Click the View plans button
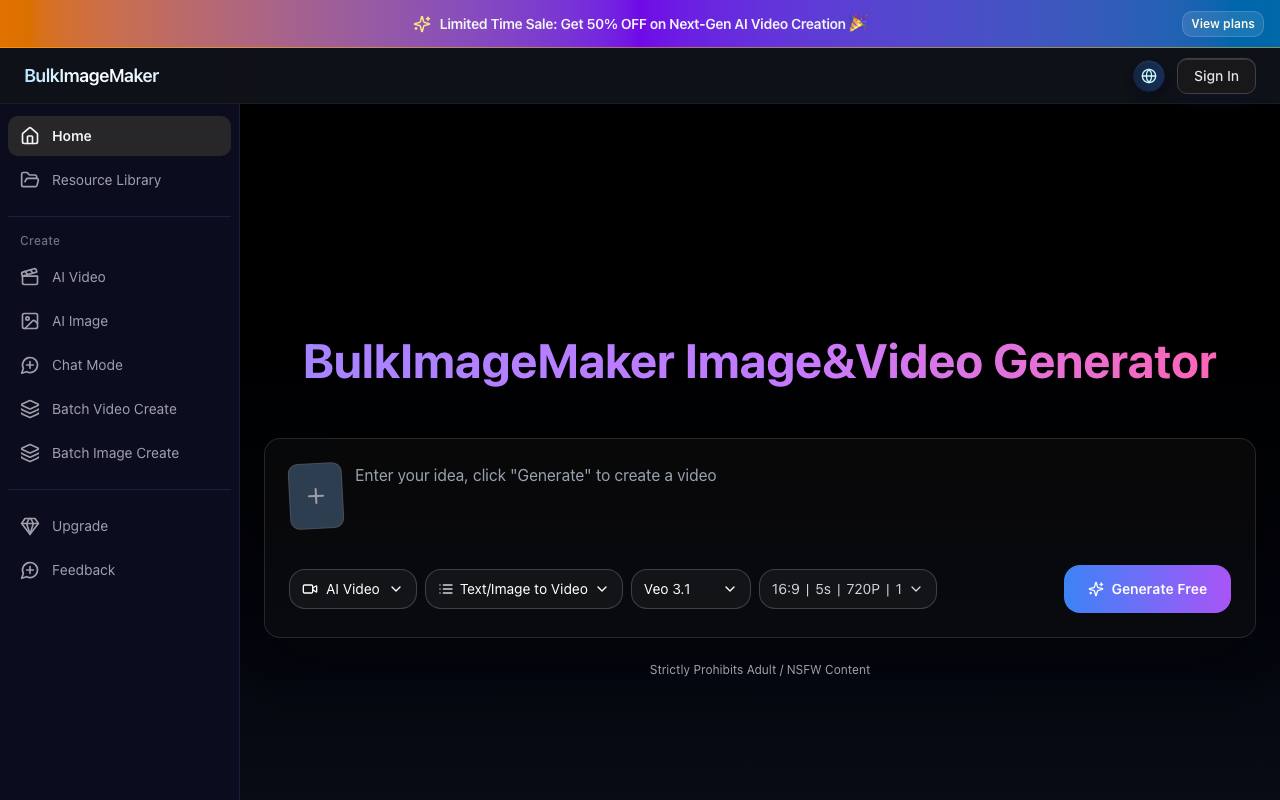Image resolution: width=1280 pixels, height=800 pixels. [x=1222, y=24]
